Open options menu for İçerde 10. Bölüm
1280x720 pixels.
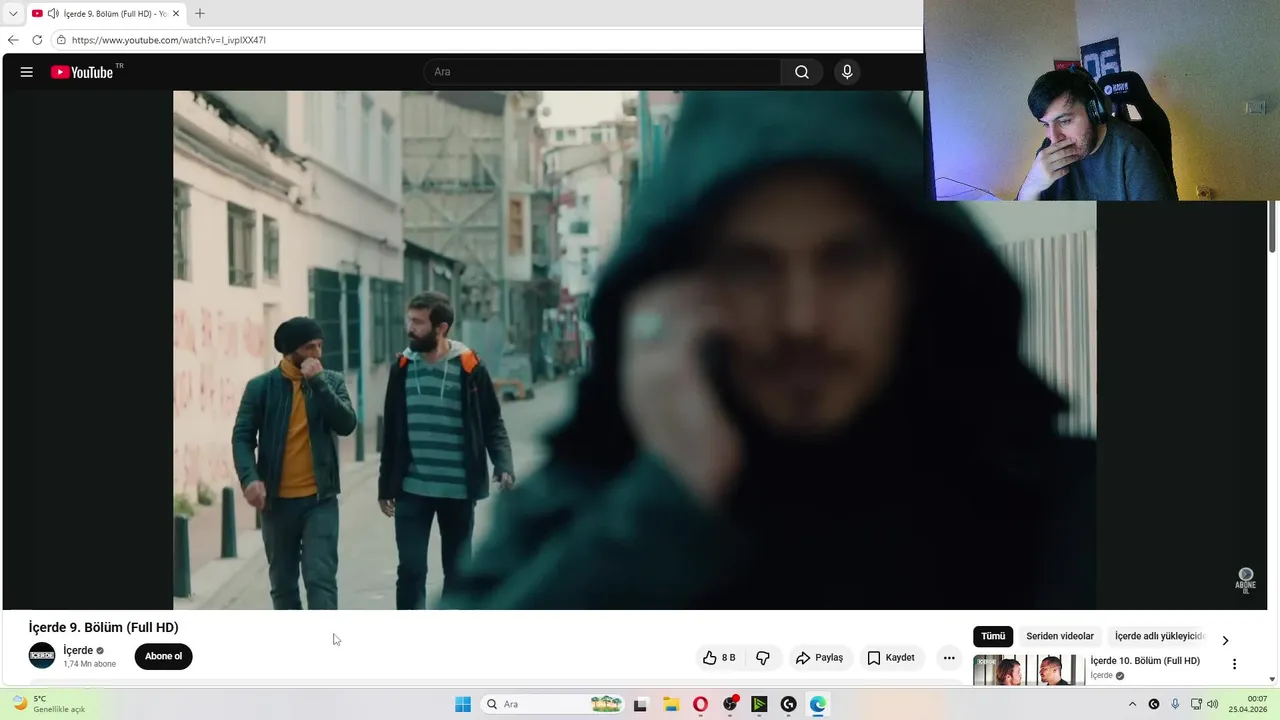[x=1234, y=664]
